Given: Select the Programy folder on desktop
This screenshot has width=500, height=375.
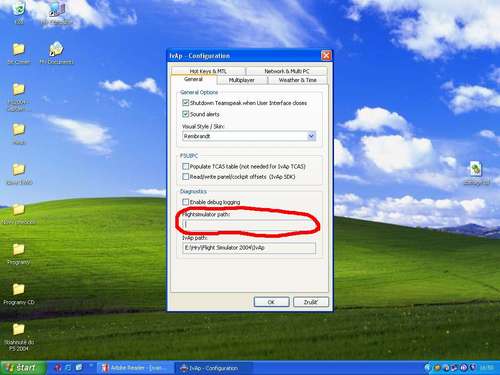Looking at the screenshot, I should coord(19,254).
